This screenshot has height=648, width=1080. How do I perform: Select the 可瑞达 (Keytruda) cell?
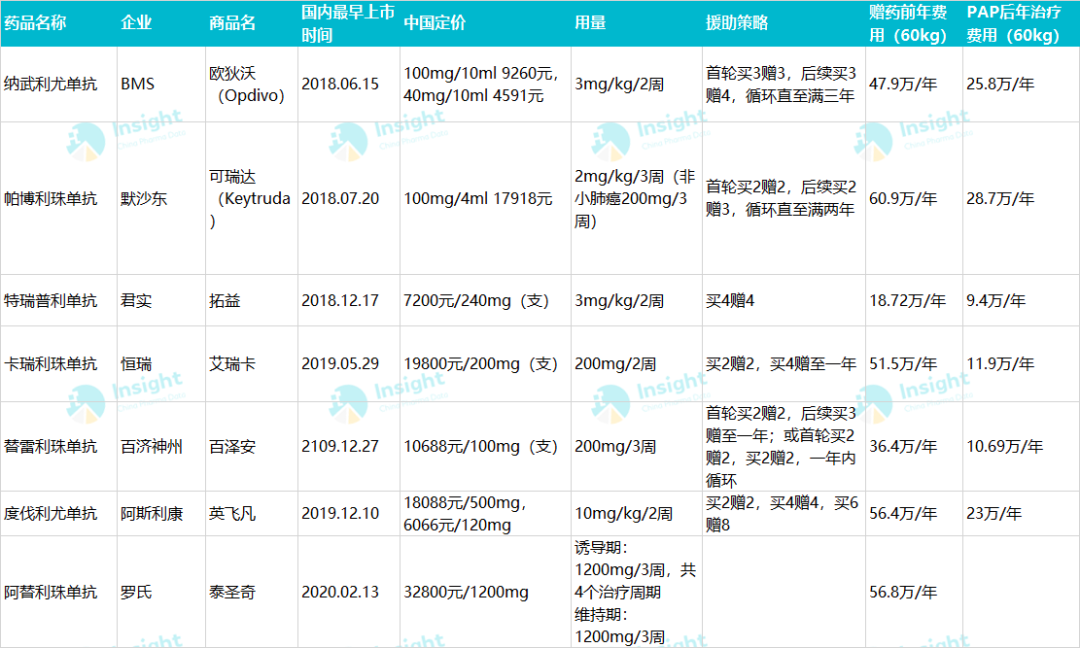coord(250,198)
